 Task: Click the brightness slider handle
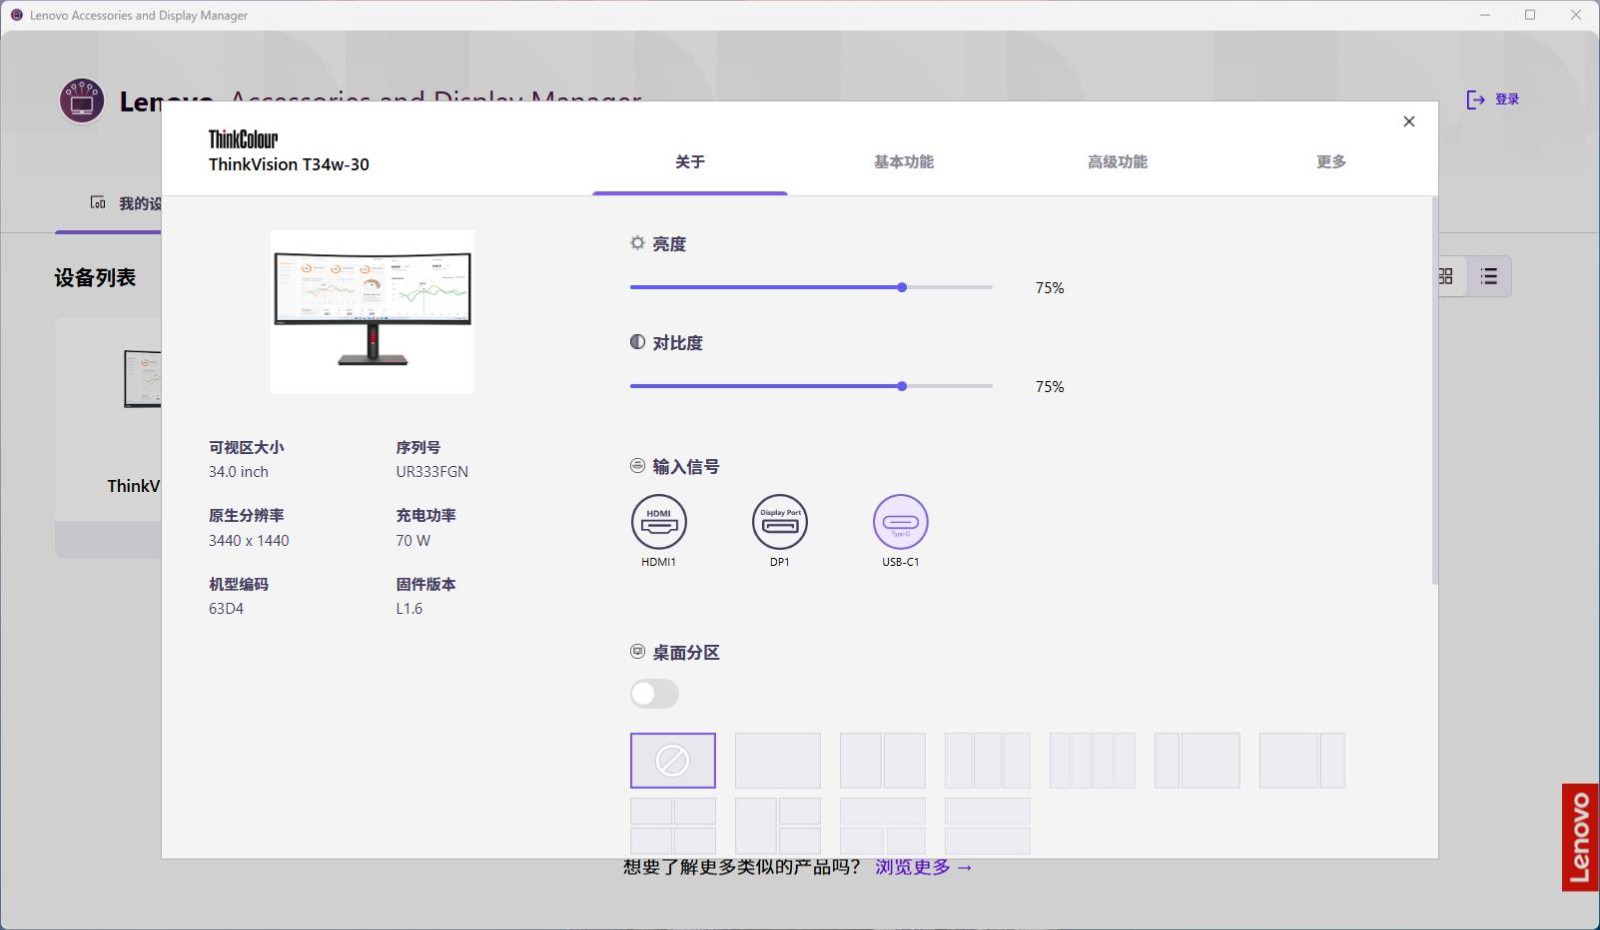click(x=902, y=287)
